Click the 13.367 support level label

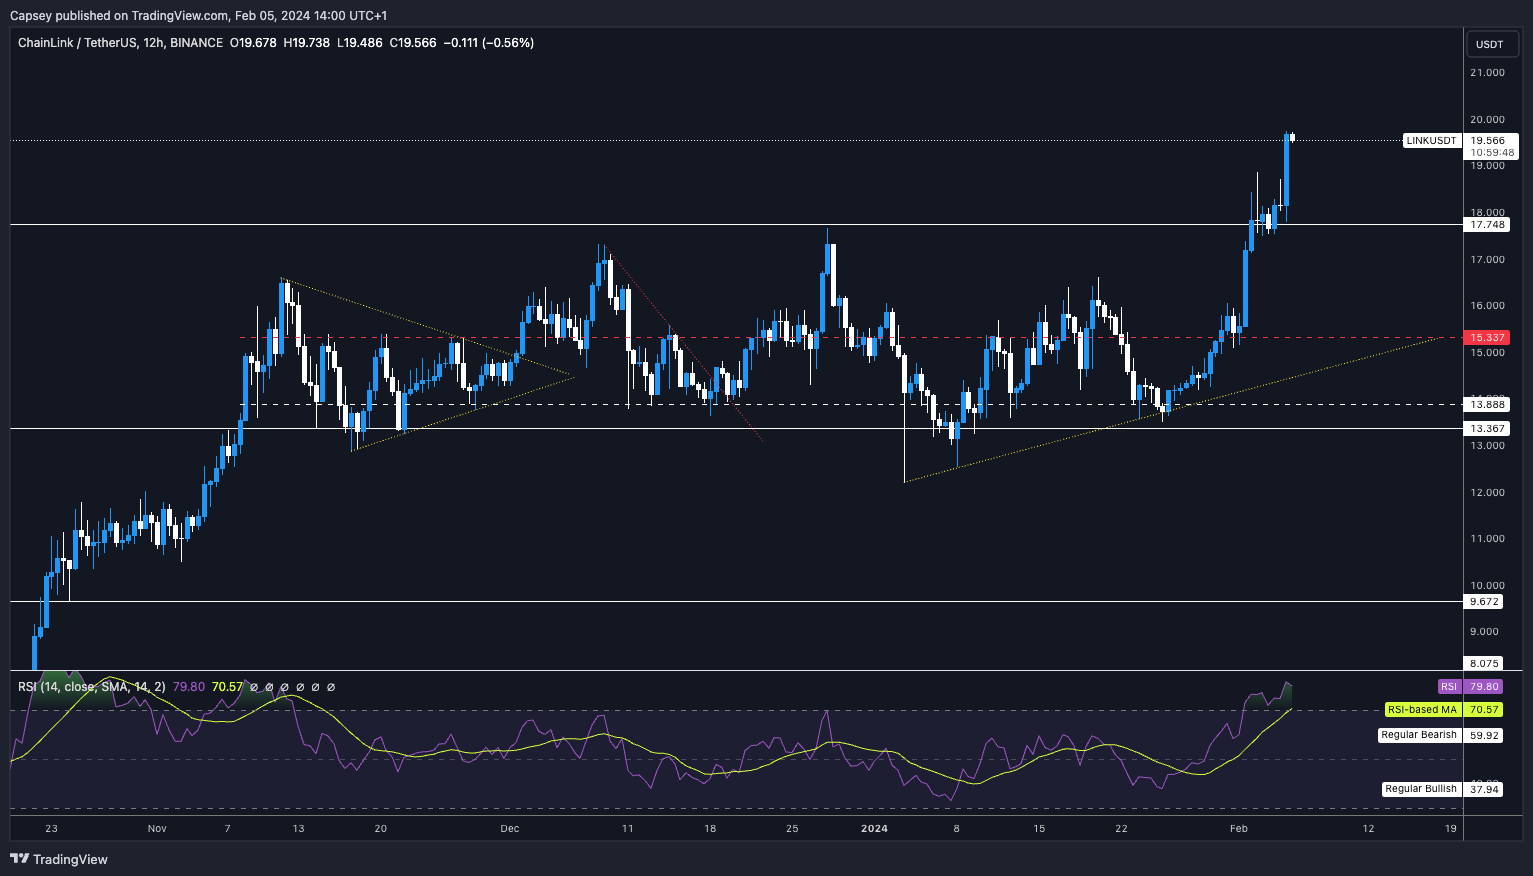[1487, 429]
